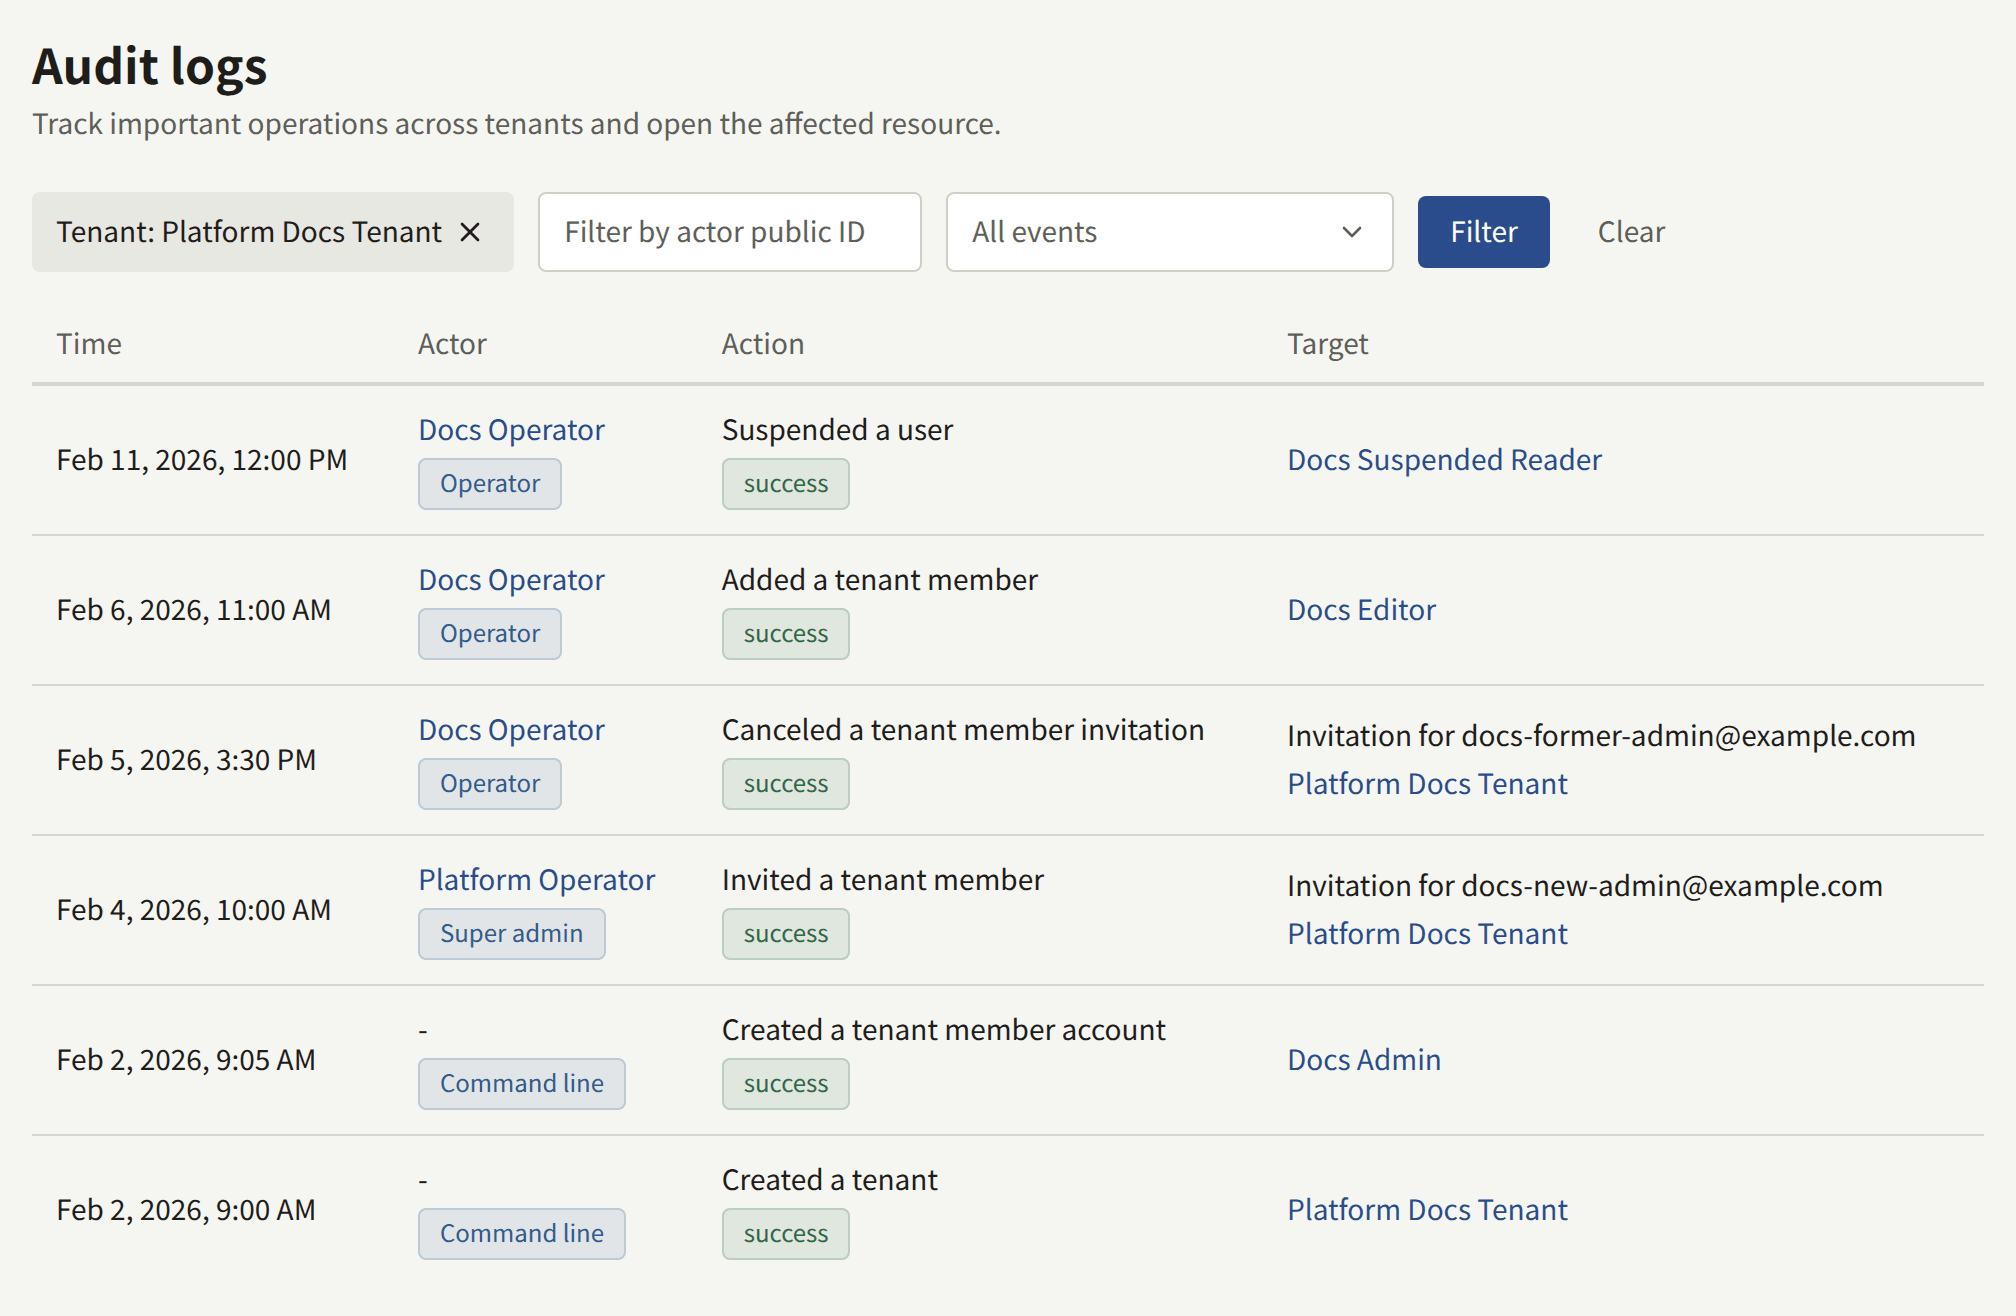The width and height of the screenshot is (2016, 1316).
Task: Select the Actor column header
Action: [x=452, y=344]
